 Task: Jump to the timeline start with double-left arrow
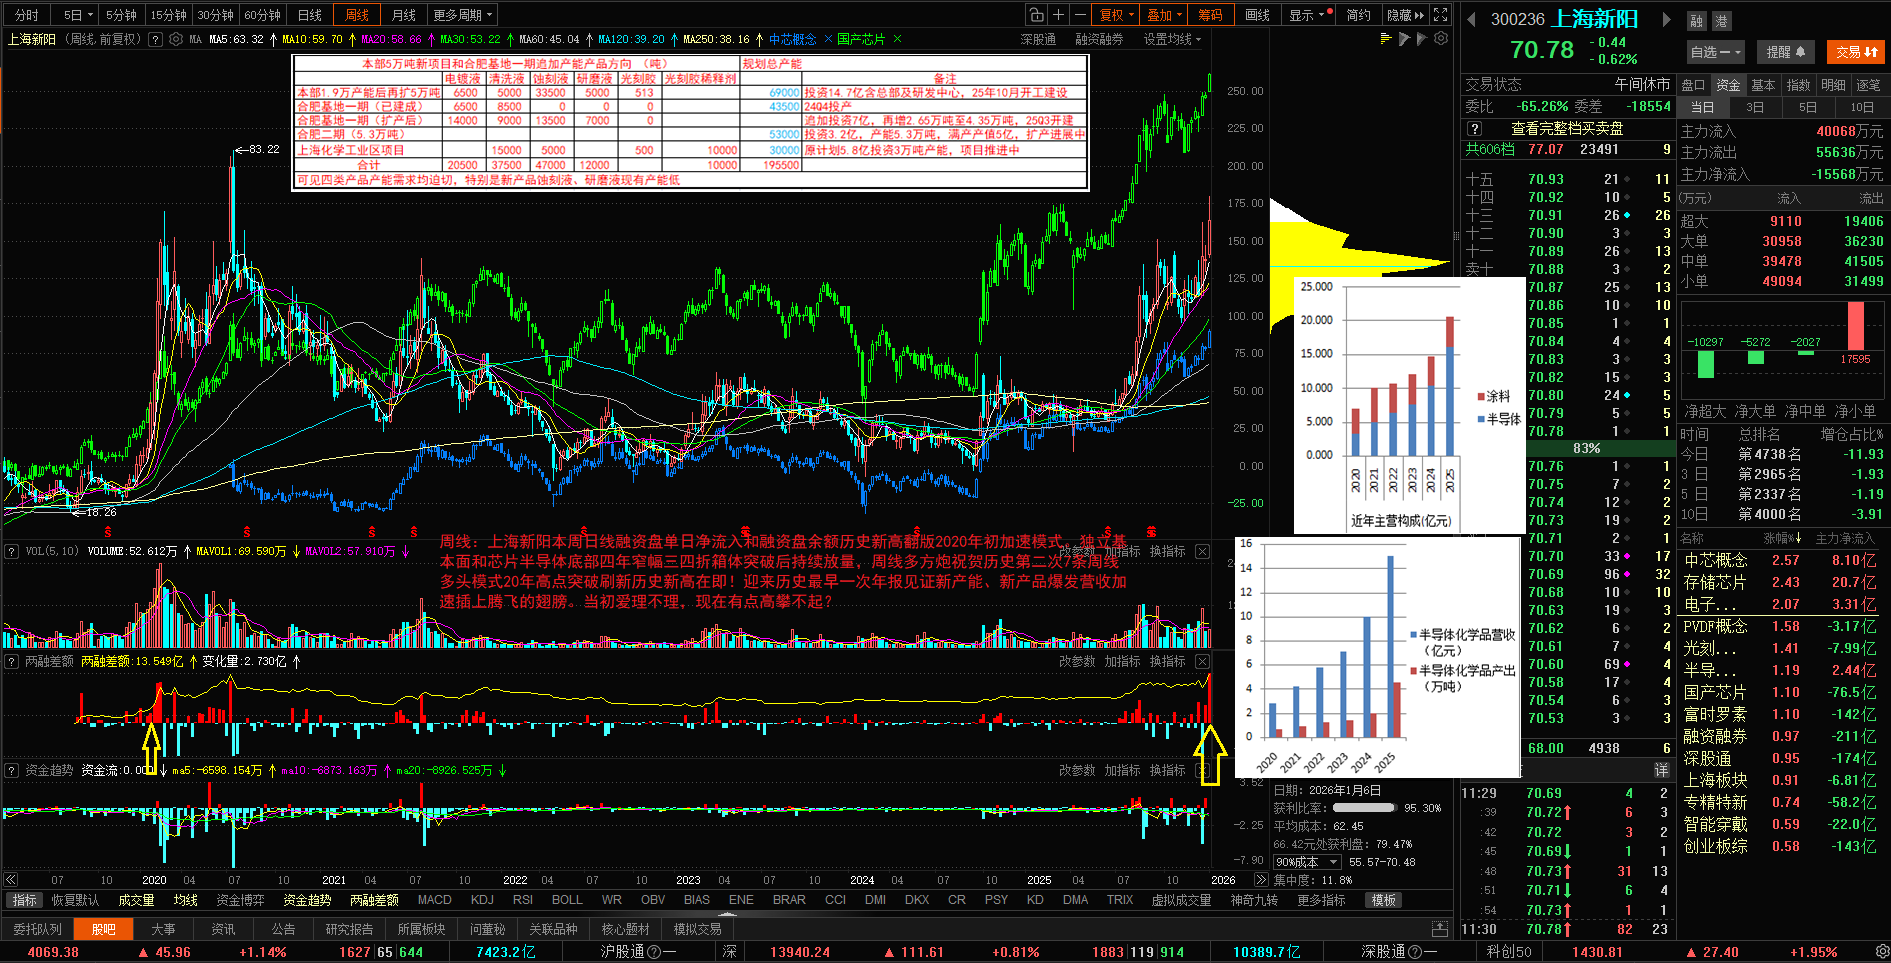(11, 880)
